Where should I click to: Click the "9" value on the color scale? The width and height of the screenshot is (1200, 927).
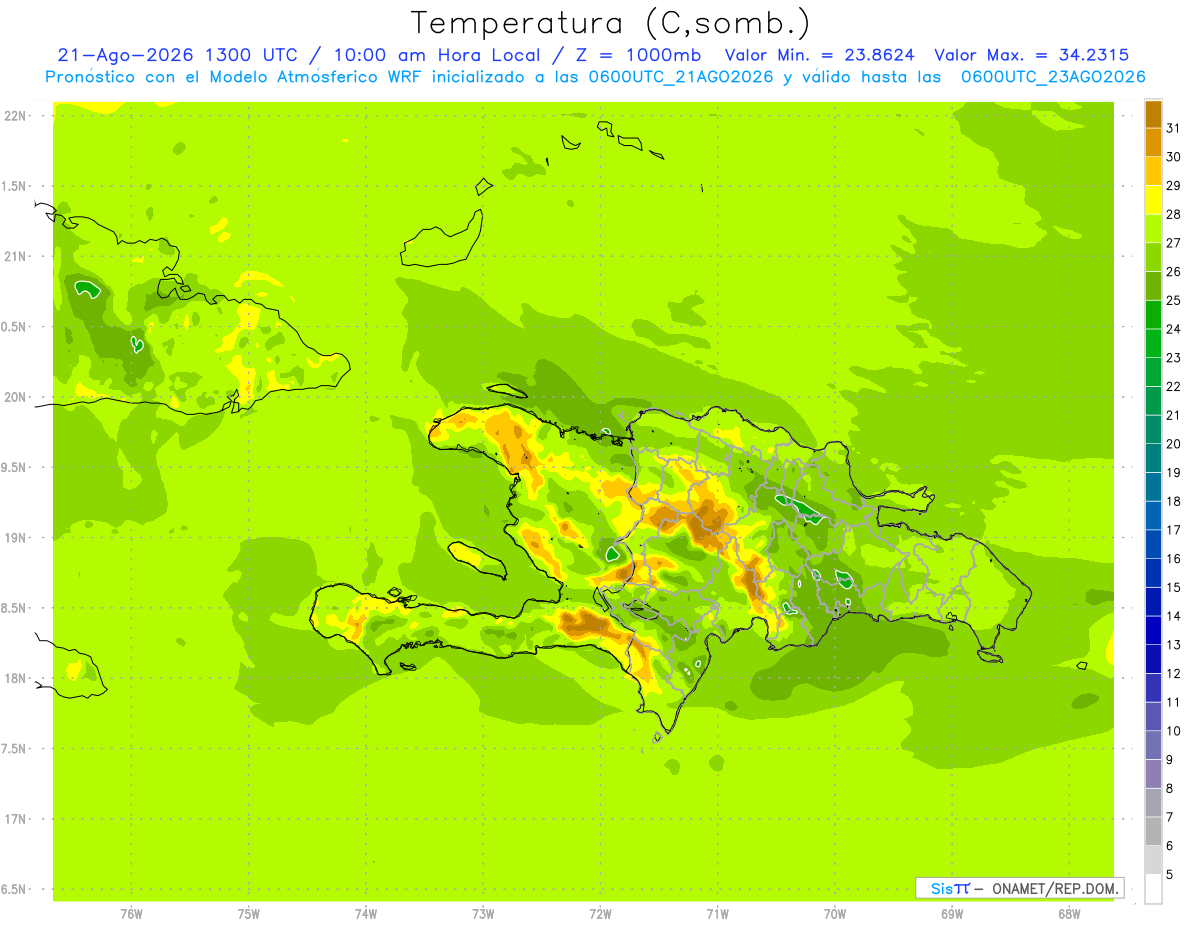pos(1170,760)
